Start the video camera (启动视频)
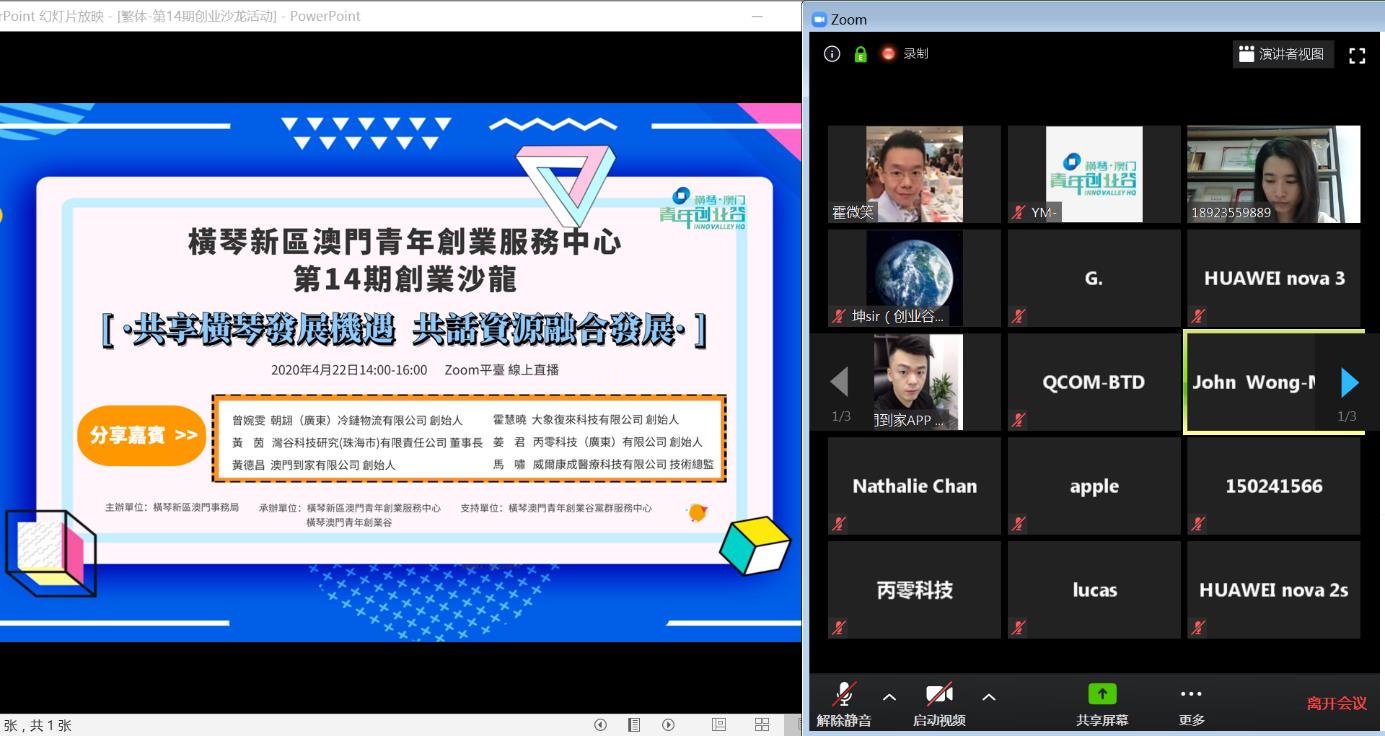Viewport: 1385px width, 736px height. click(x=938, y=694)
